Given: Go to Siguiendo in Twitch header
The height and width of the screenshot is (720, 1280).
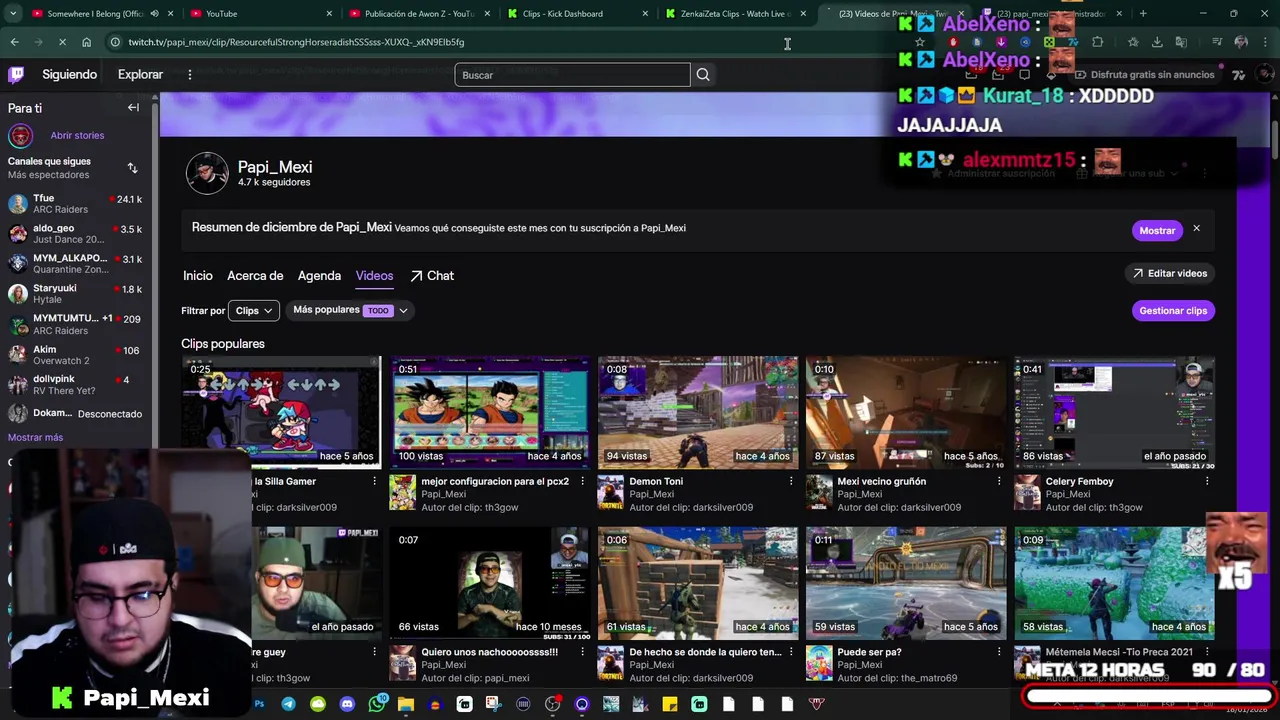Looking at the screenshot, I should click(x=70, y=75).
